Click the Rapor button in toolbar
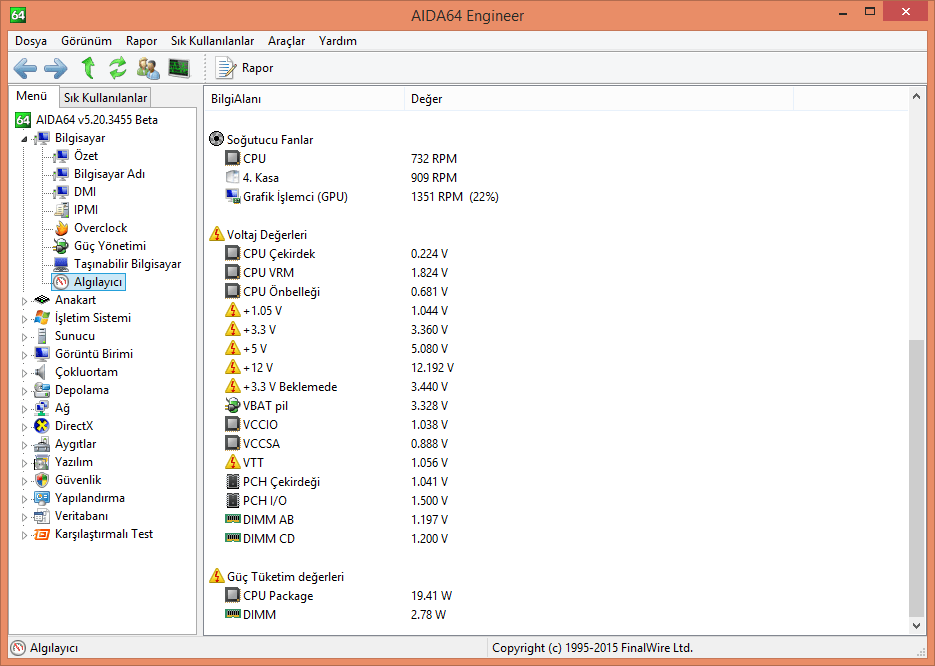This screenshot has width=935, height=666. 244,68
